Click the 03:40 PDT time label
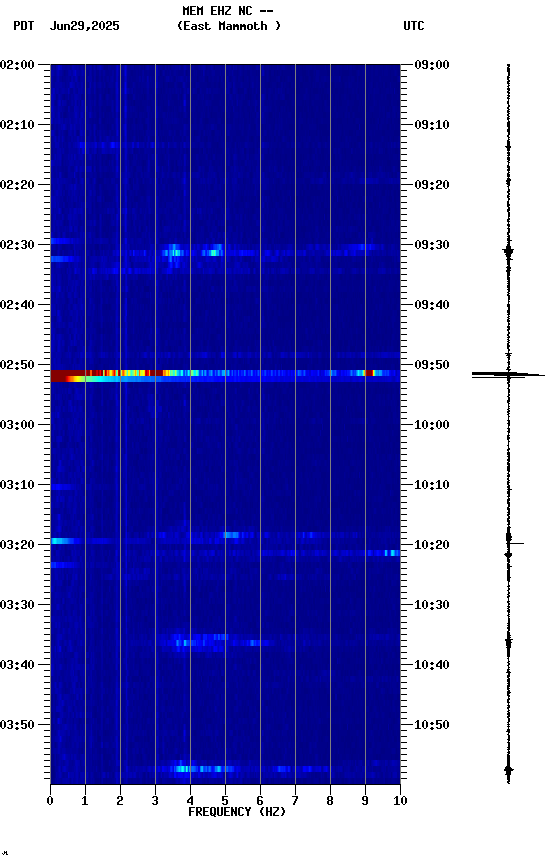 17,665
